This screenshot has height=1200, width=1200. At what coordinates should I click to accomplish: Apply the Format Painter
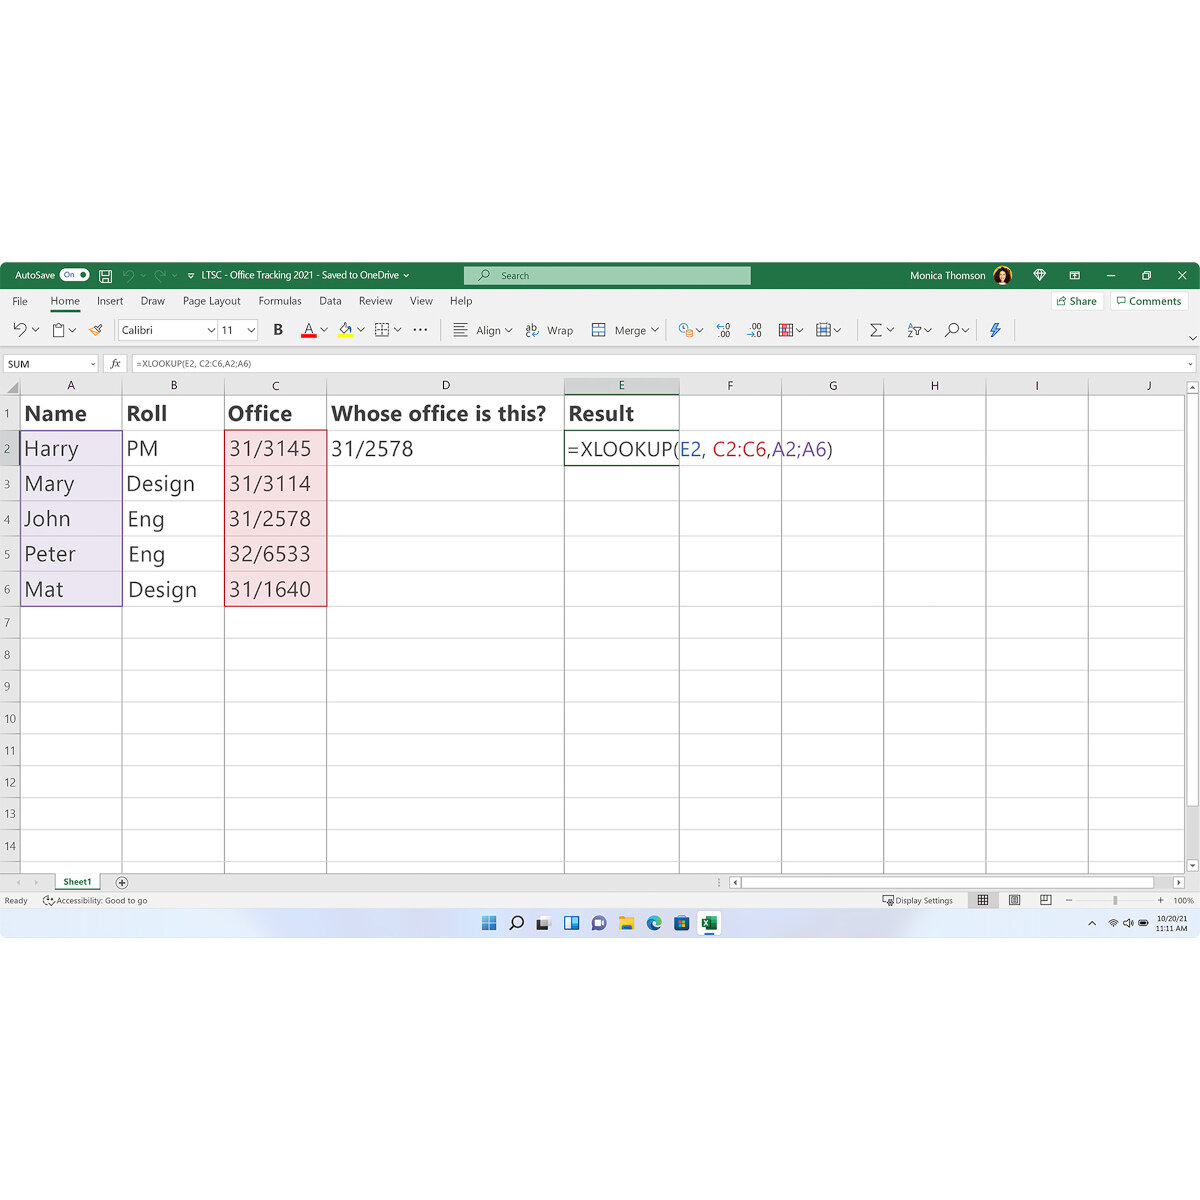[x=96, y=330]
